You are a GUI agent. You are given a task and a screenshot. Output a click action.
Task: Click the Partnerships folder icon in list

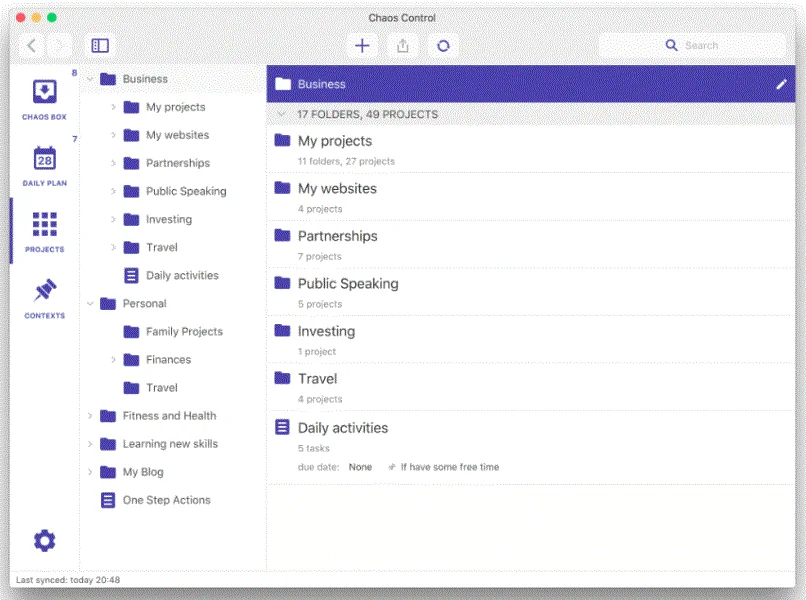[282, 235]
